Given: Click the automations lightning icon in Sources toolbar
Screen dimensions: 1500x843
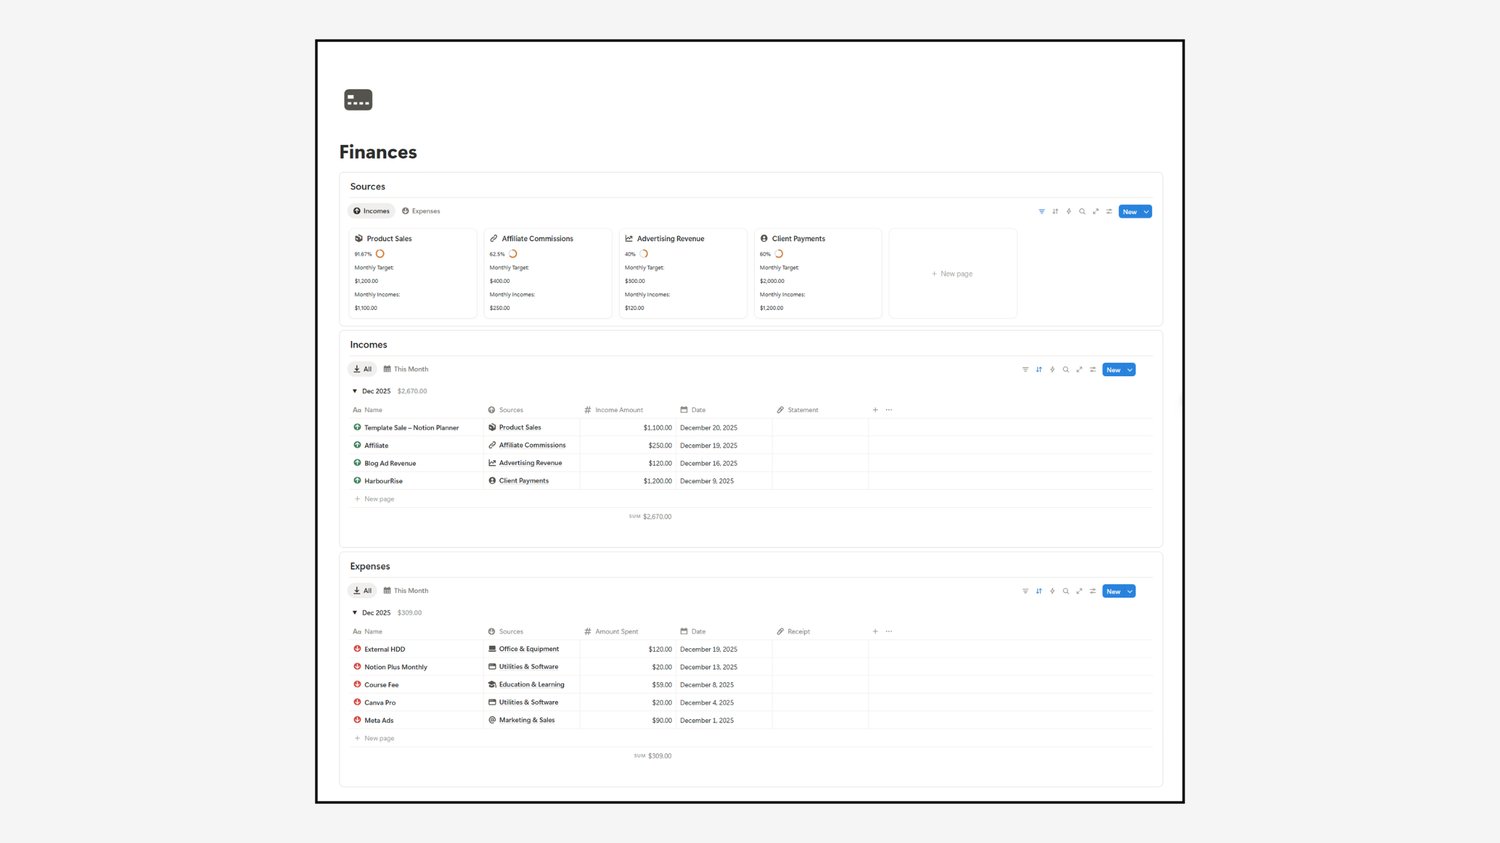Looking at the screenshot, I should click(1069, 212).
